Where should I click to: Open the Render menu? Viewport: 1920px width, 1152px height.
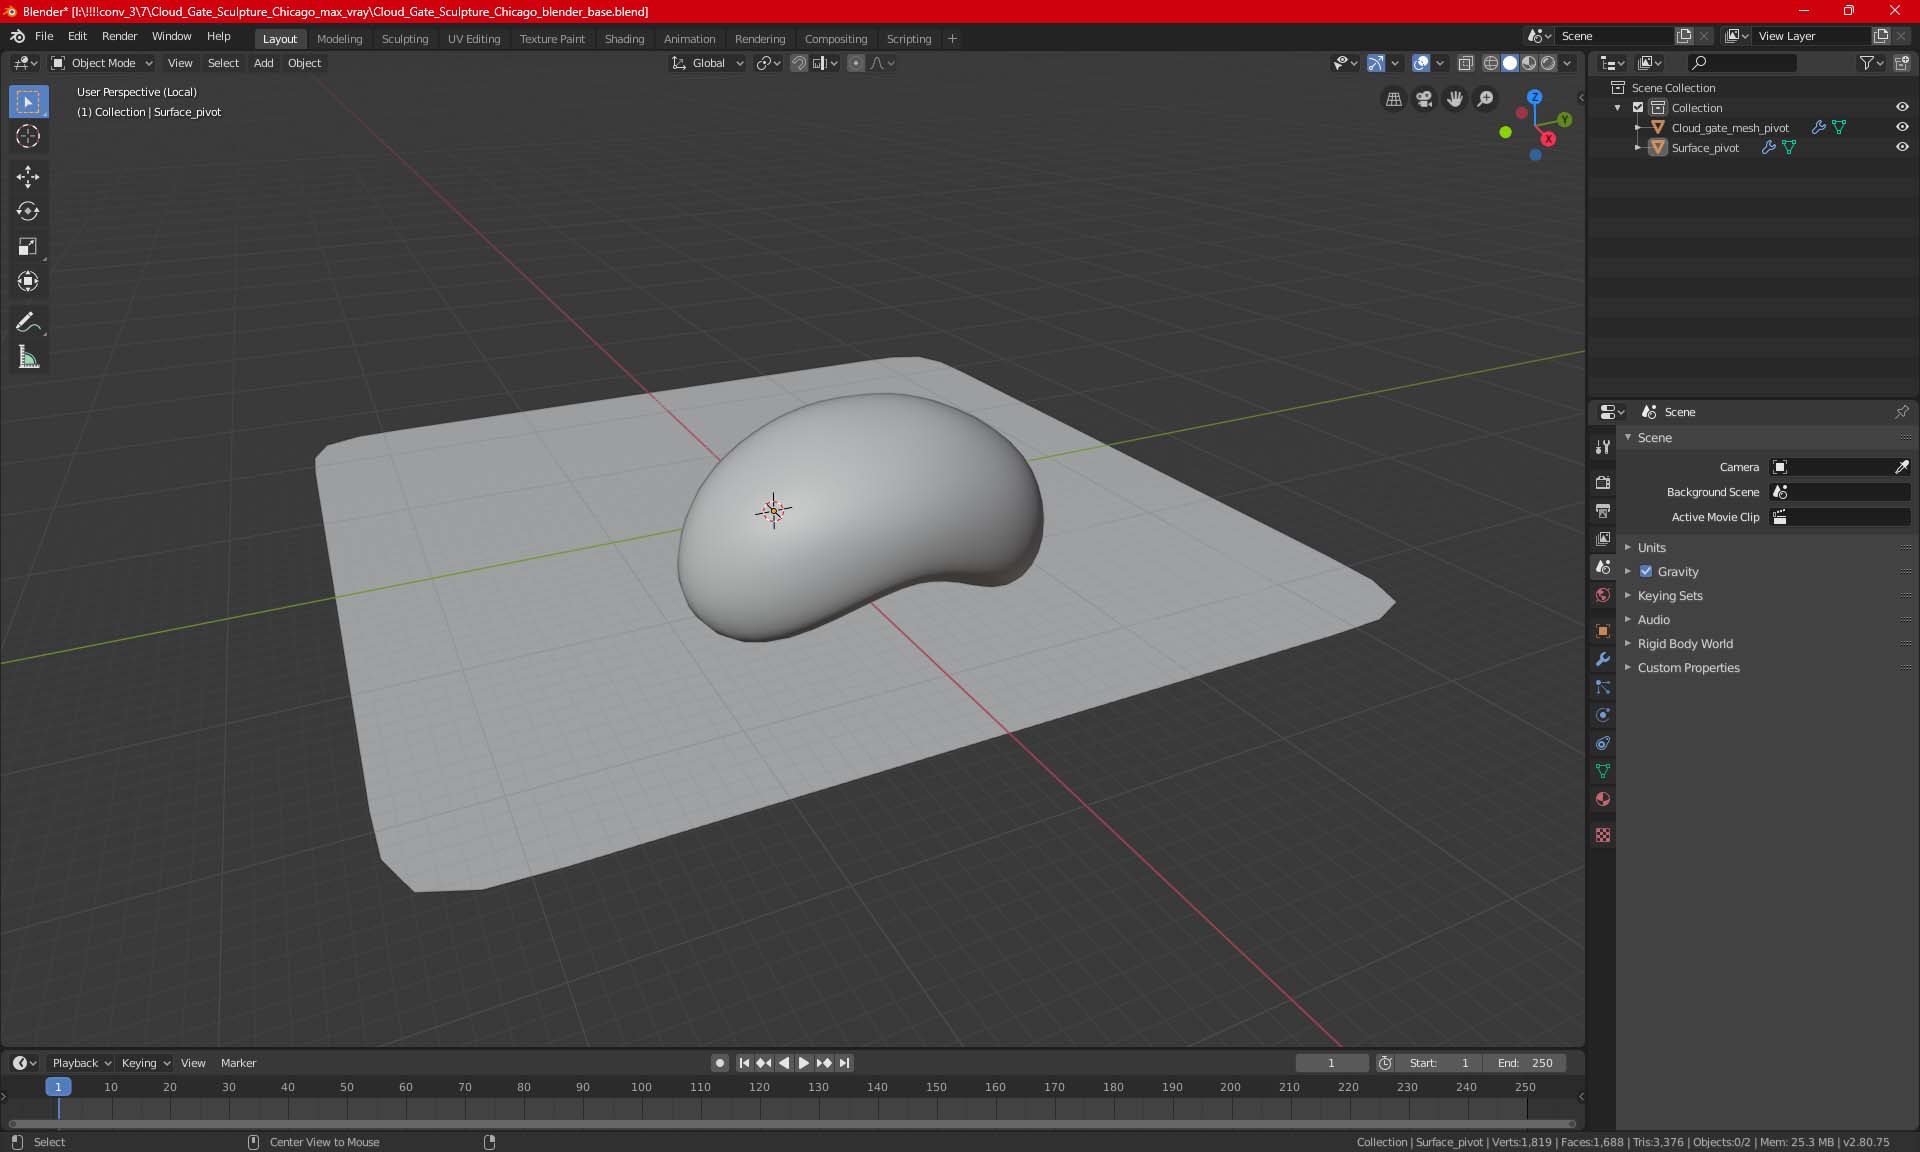pos(119,36)
